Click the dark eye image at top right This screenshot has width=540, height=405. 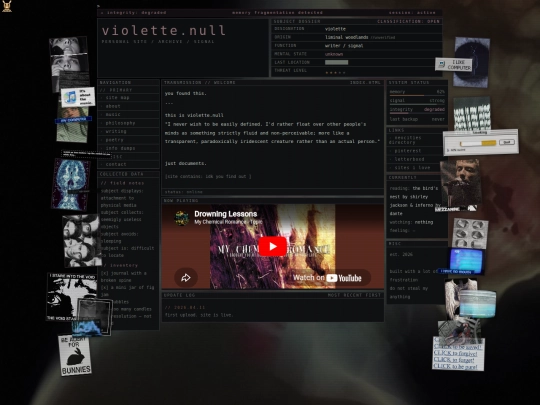point(472,62)
